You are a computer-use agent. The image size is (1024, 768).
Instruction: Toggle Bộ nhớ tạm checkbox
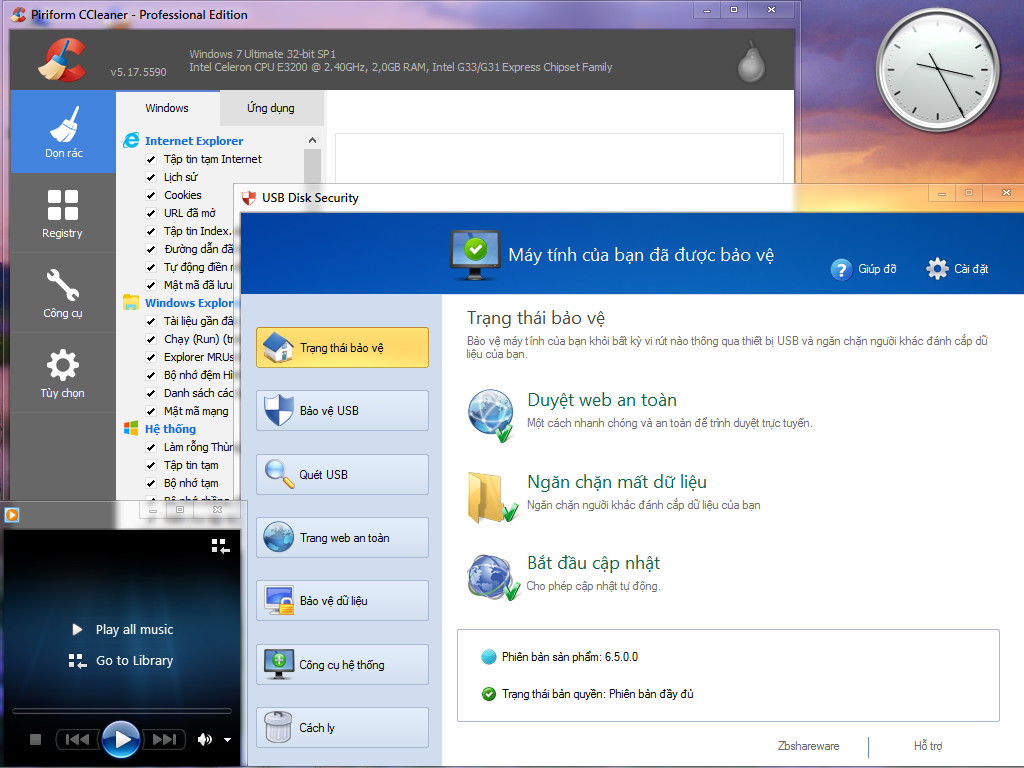click(x=151, y=483)
